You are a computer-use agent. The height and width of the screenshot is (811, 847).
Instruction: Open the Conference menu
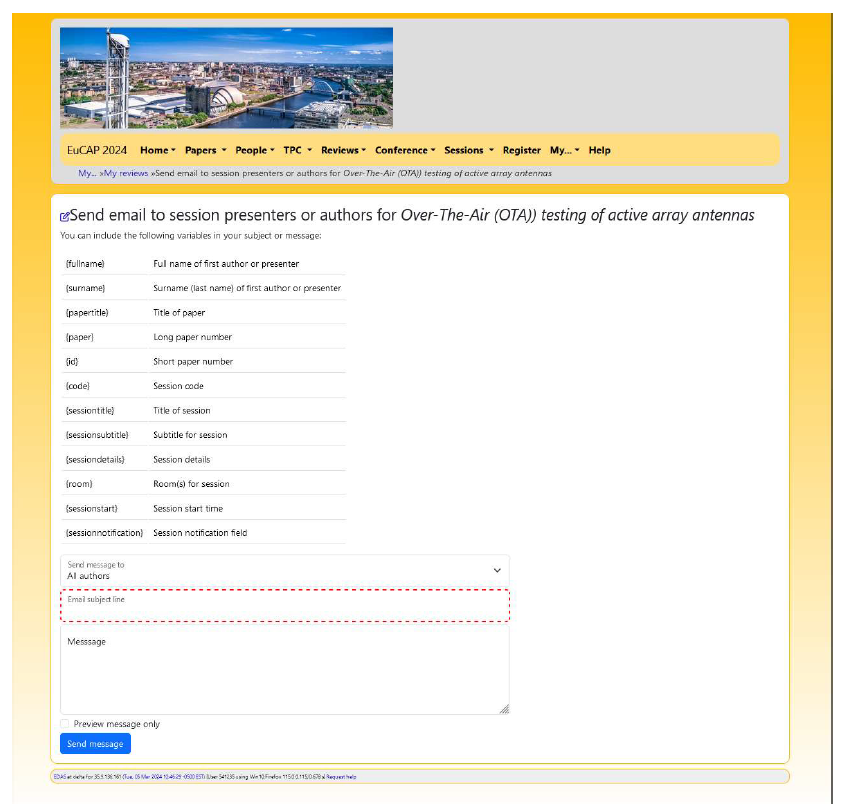pyautogui.click(x=405, y=150)
